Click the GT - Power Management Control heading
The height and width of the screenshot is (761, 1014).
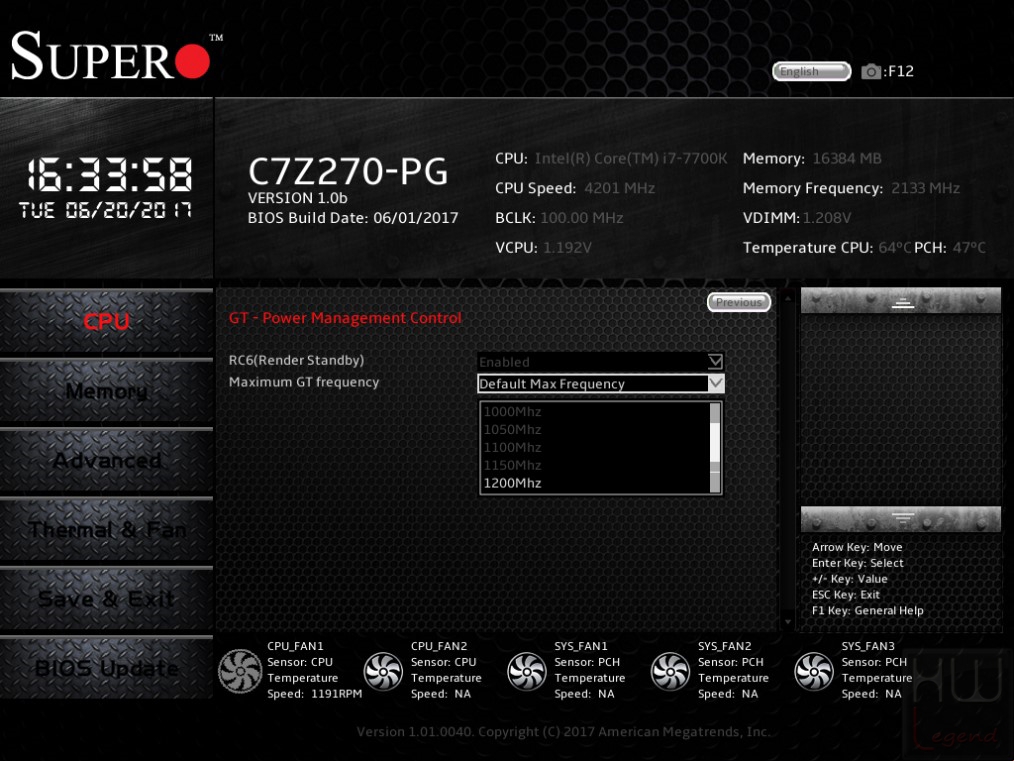click(345, 318)
